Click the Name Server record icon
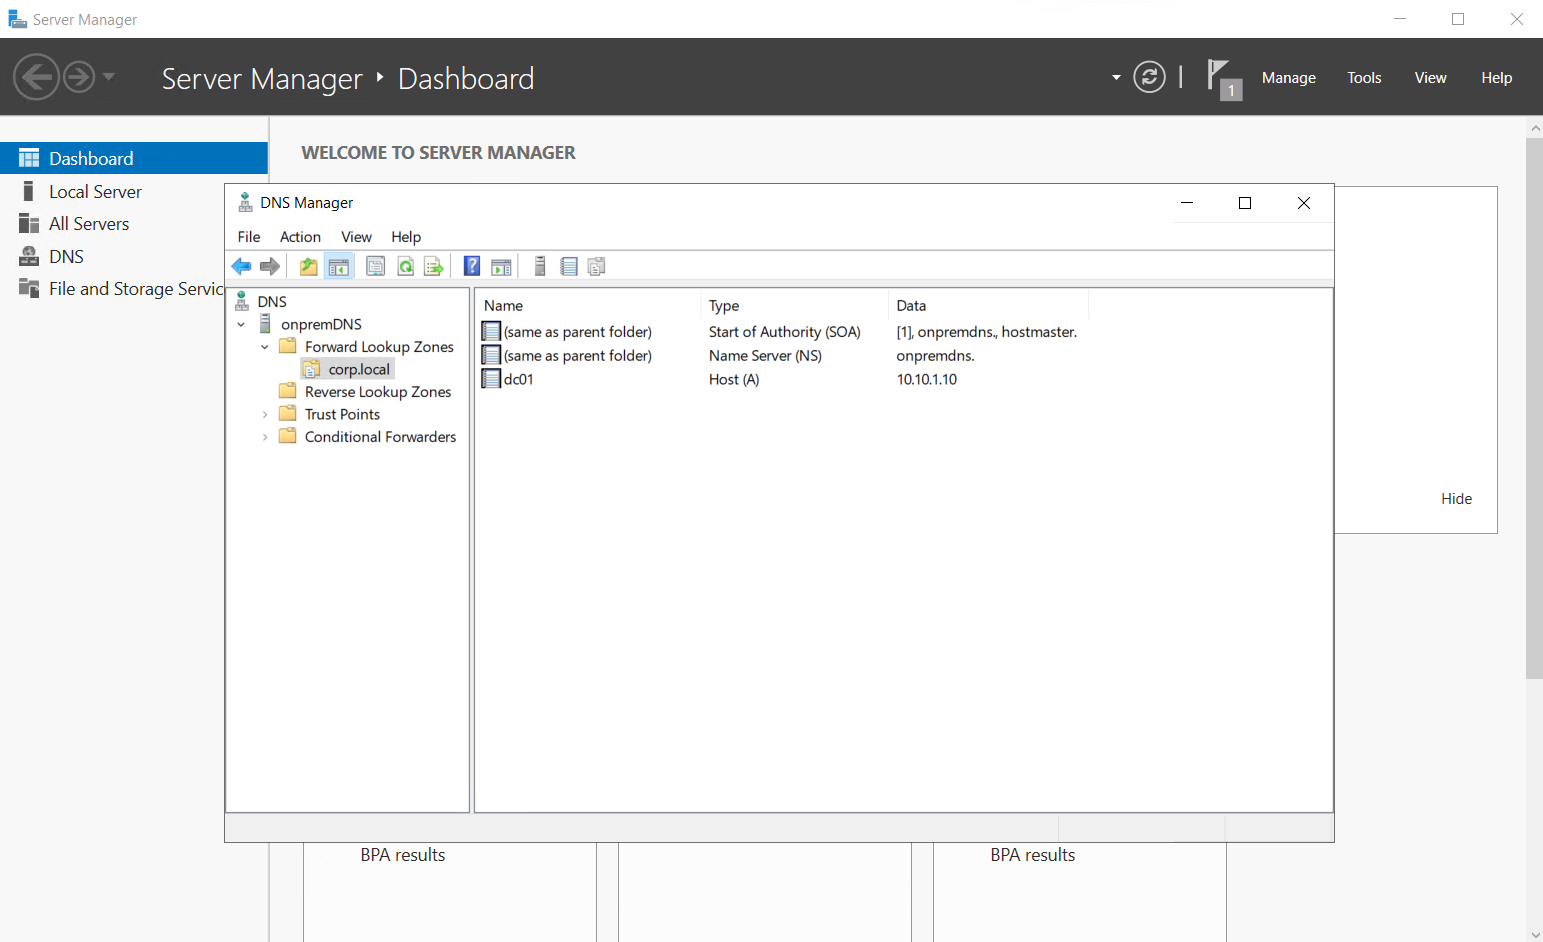This screenshot has height=942, width=1543. (x=491, y=355)
